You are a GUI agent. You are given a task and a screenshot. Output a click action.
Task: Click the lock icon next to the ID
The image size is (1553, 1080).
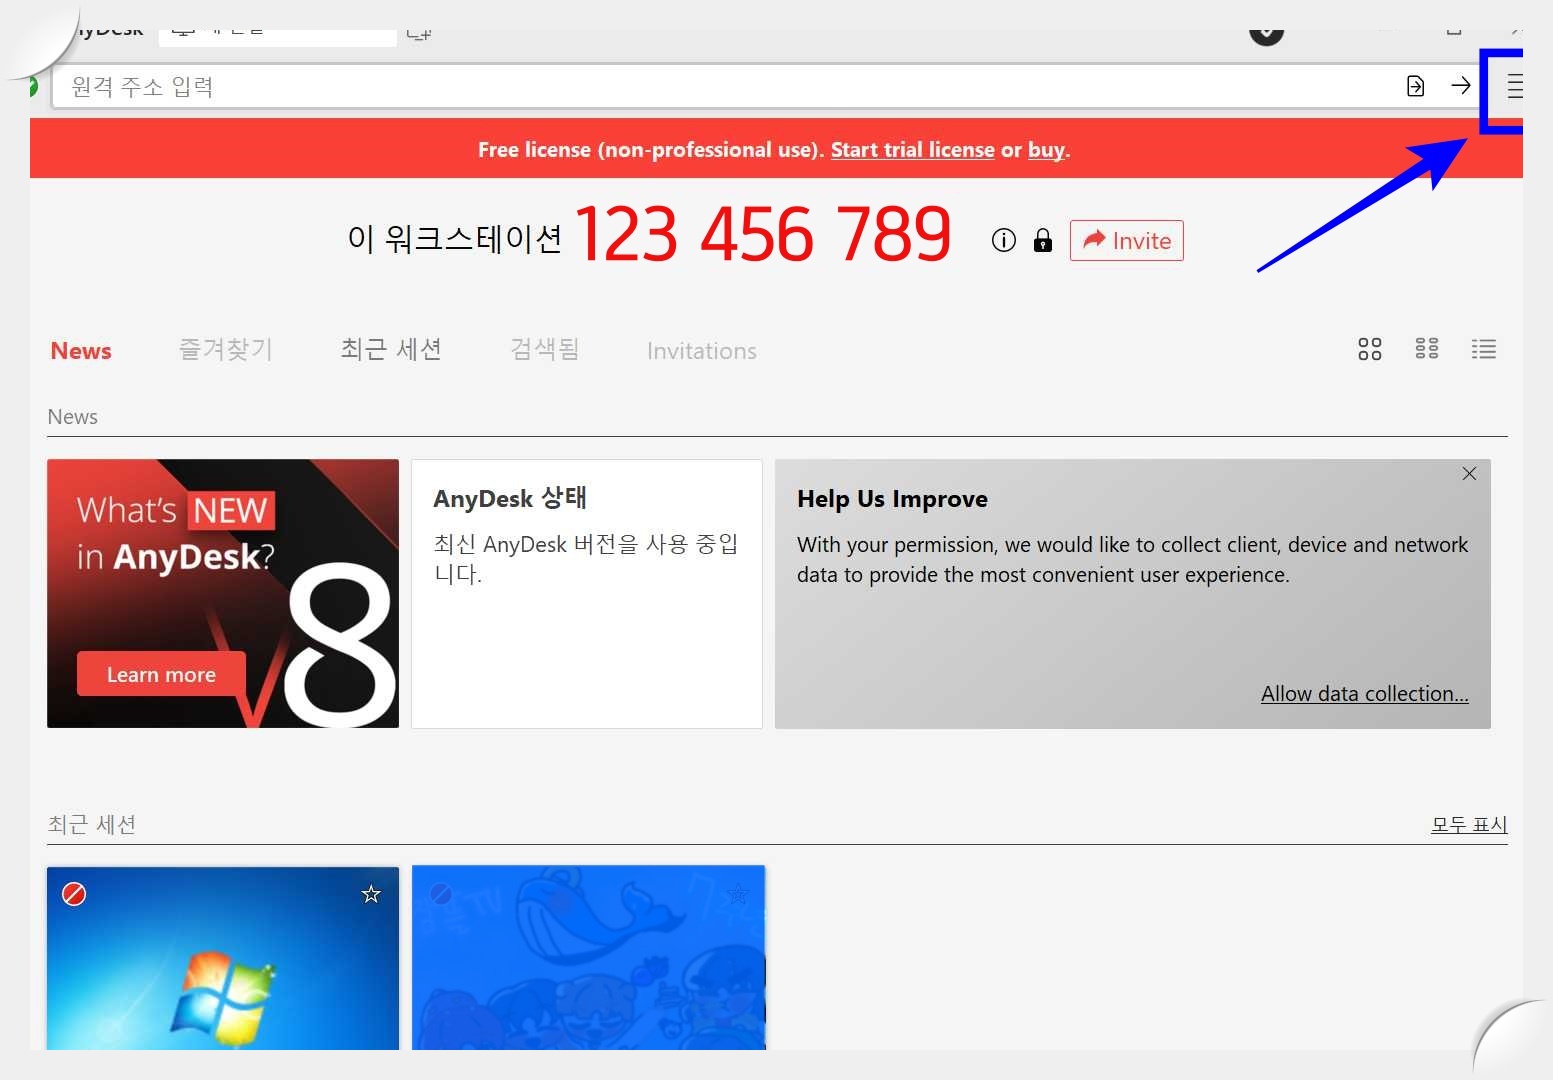click(1042, 240)
